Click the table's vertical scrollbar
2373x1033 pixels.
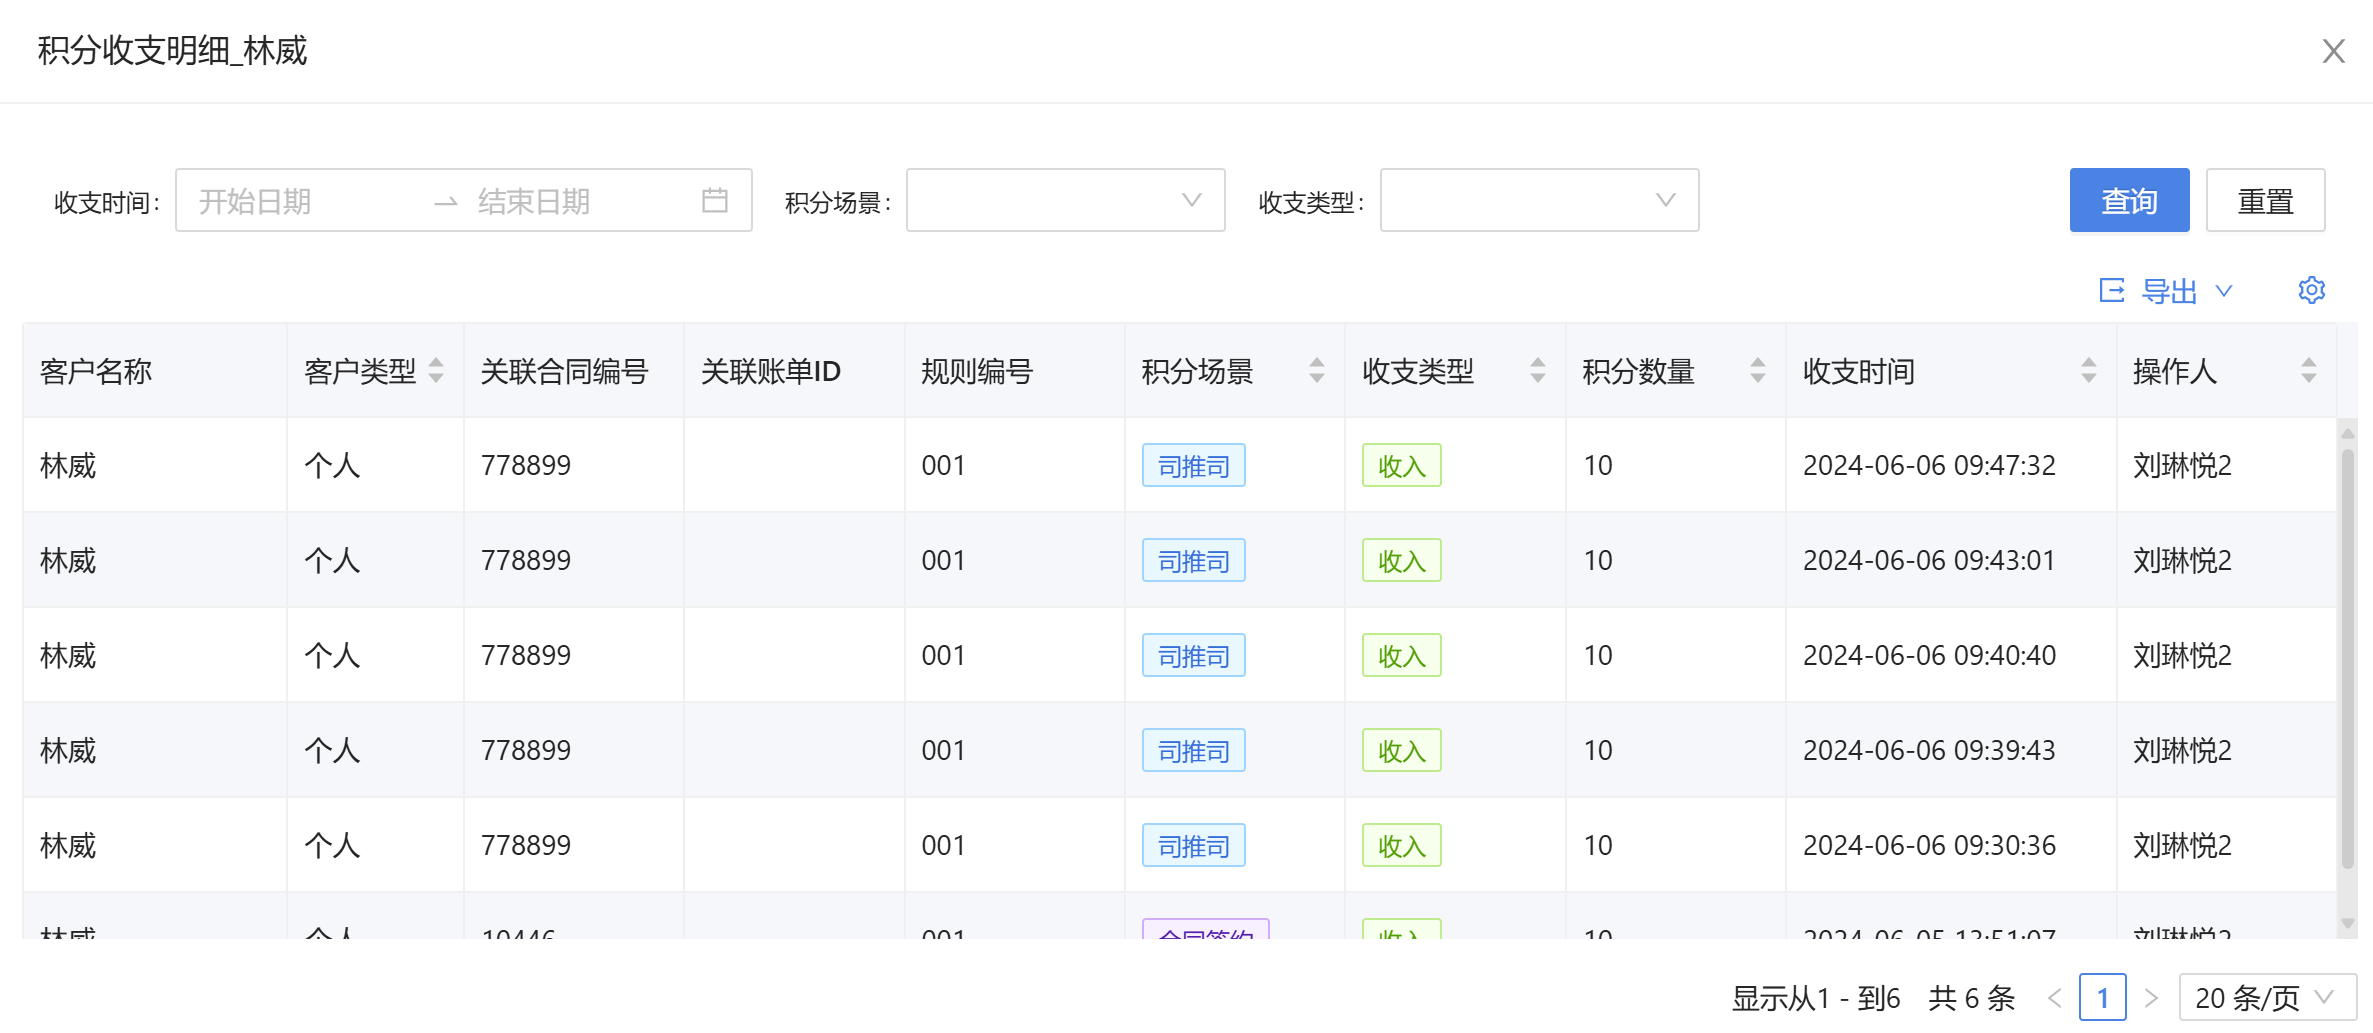coord(2347,650)
